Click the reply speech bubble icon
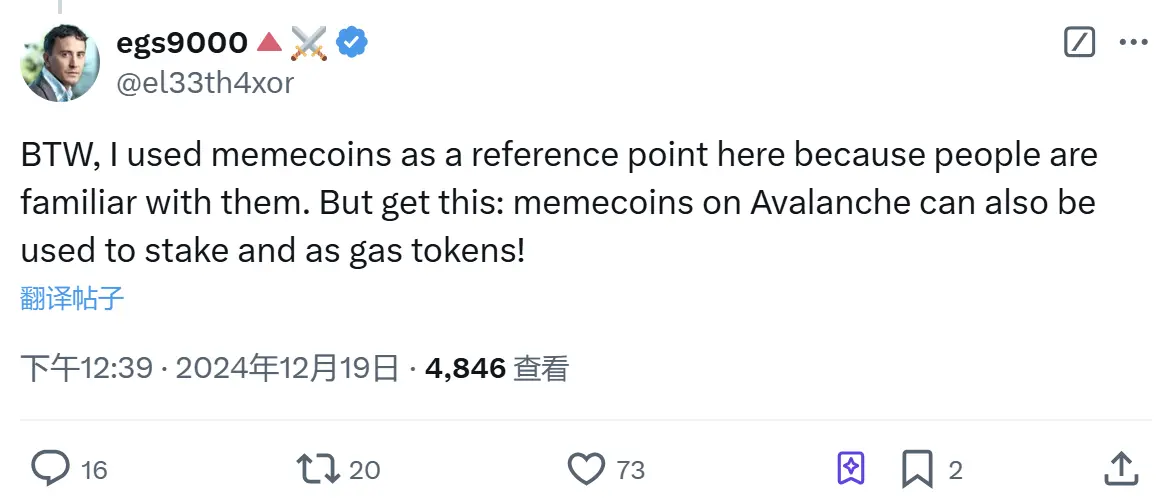The width and height of the screenshot is (1171, 498). coord(51,467)
